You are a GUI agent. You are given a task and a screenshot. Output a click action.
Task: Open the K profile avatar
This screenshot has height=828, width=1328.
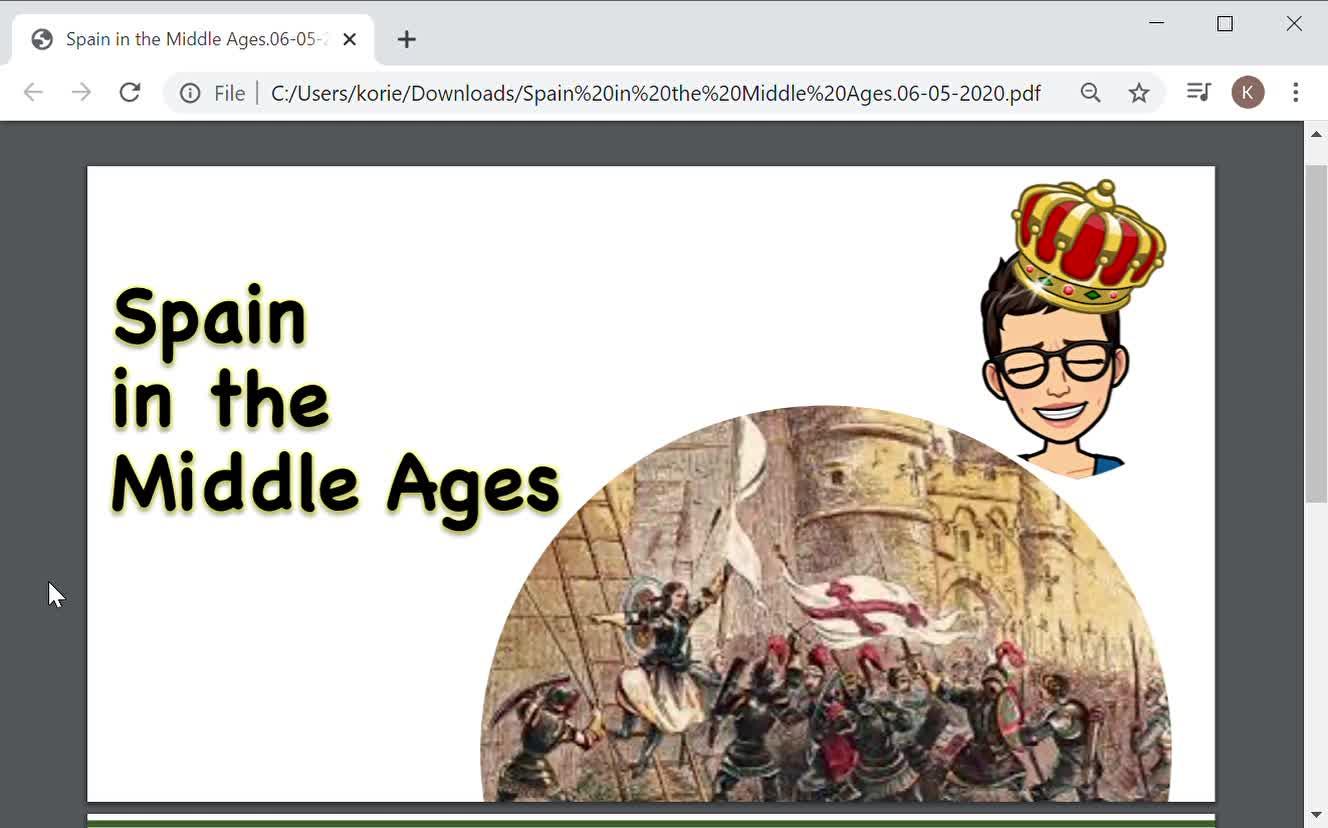click(1248, 93)
